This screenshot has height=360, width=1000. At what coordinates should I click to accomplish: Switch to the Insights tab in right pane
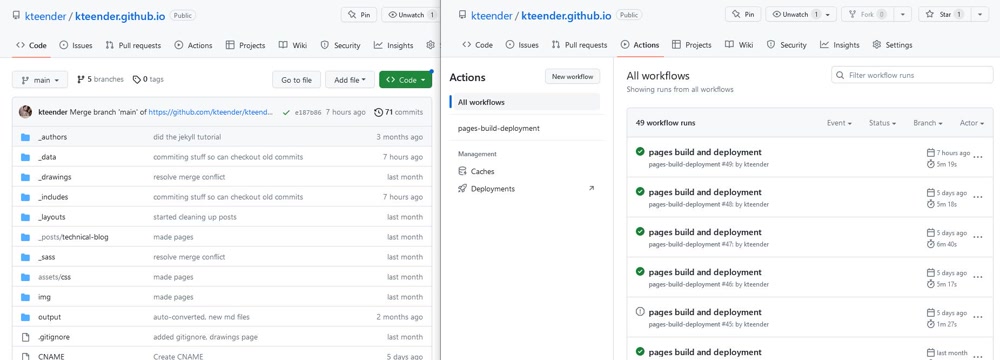pos(839,45)
